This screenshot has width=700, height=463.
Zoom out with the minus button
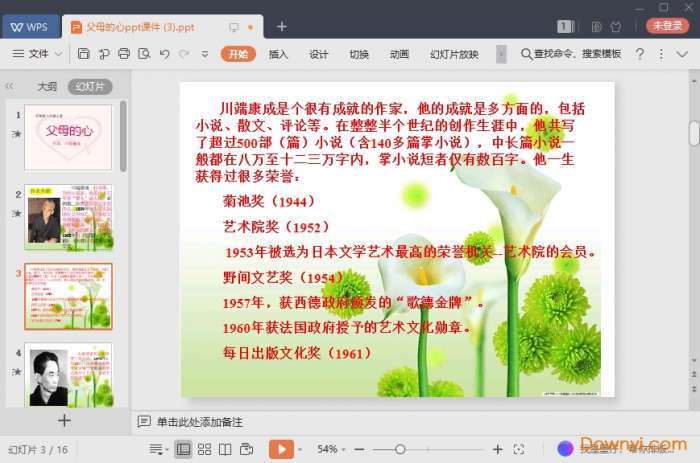pyautogui.click(x=359, y=449)
